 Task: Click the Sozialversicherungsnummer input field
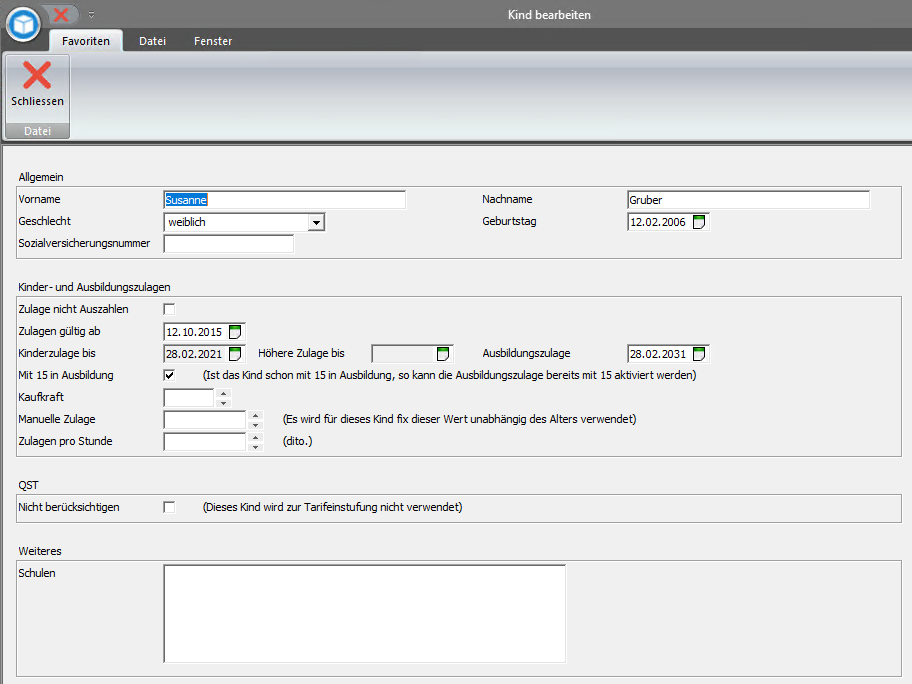[x=229, y=244]
